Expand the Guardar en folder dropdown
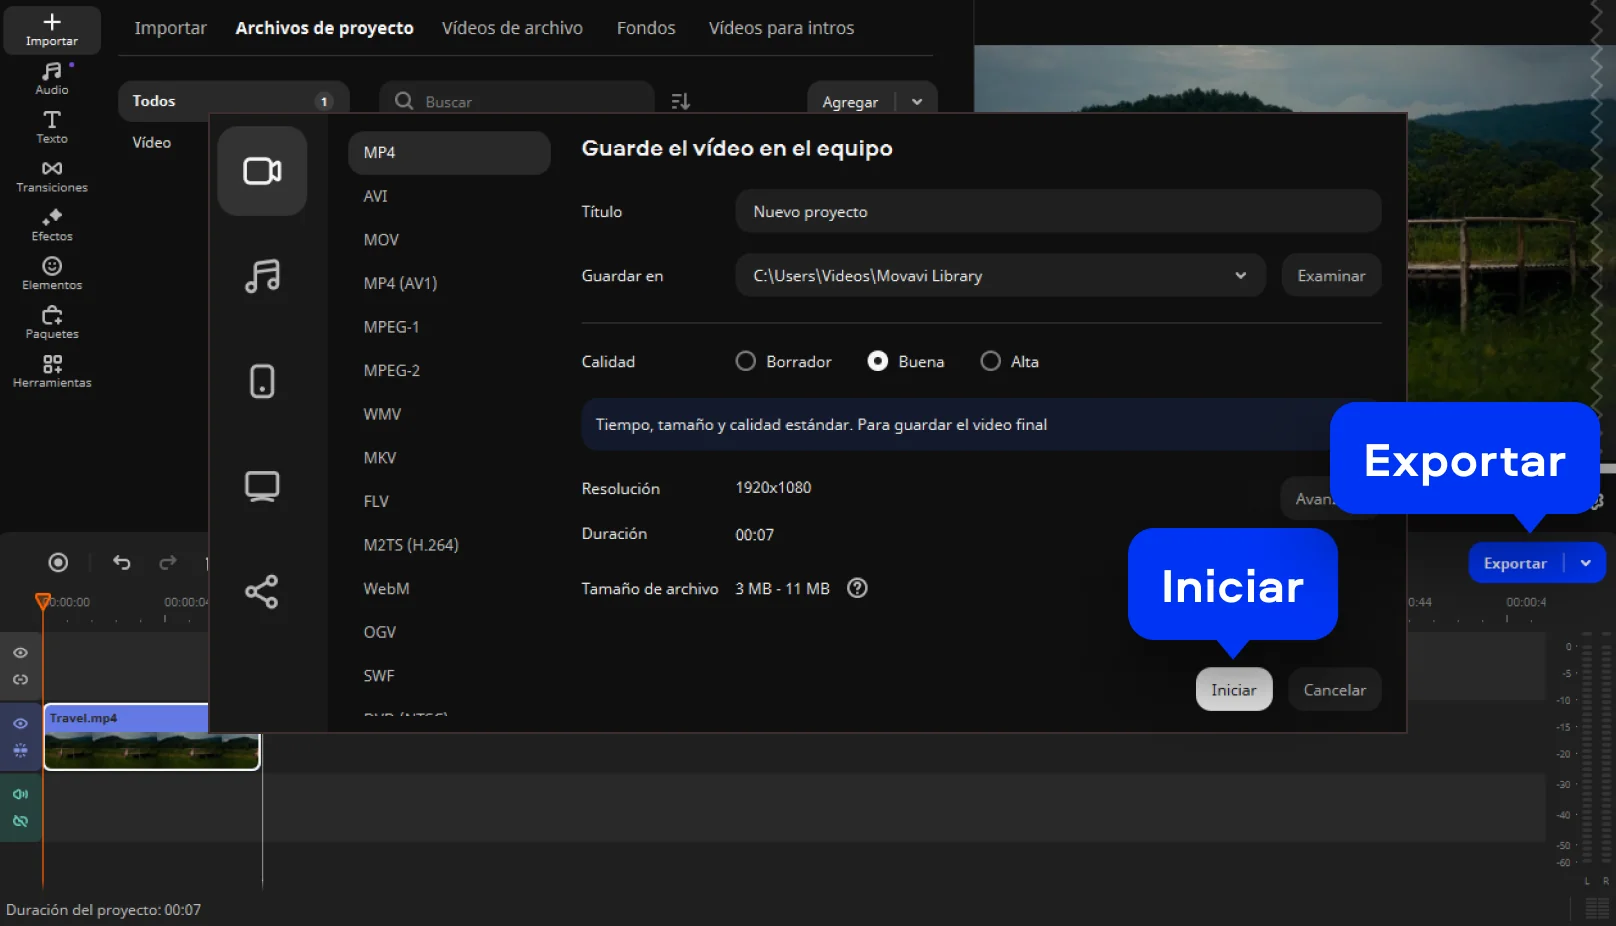 pos(1240,276)
